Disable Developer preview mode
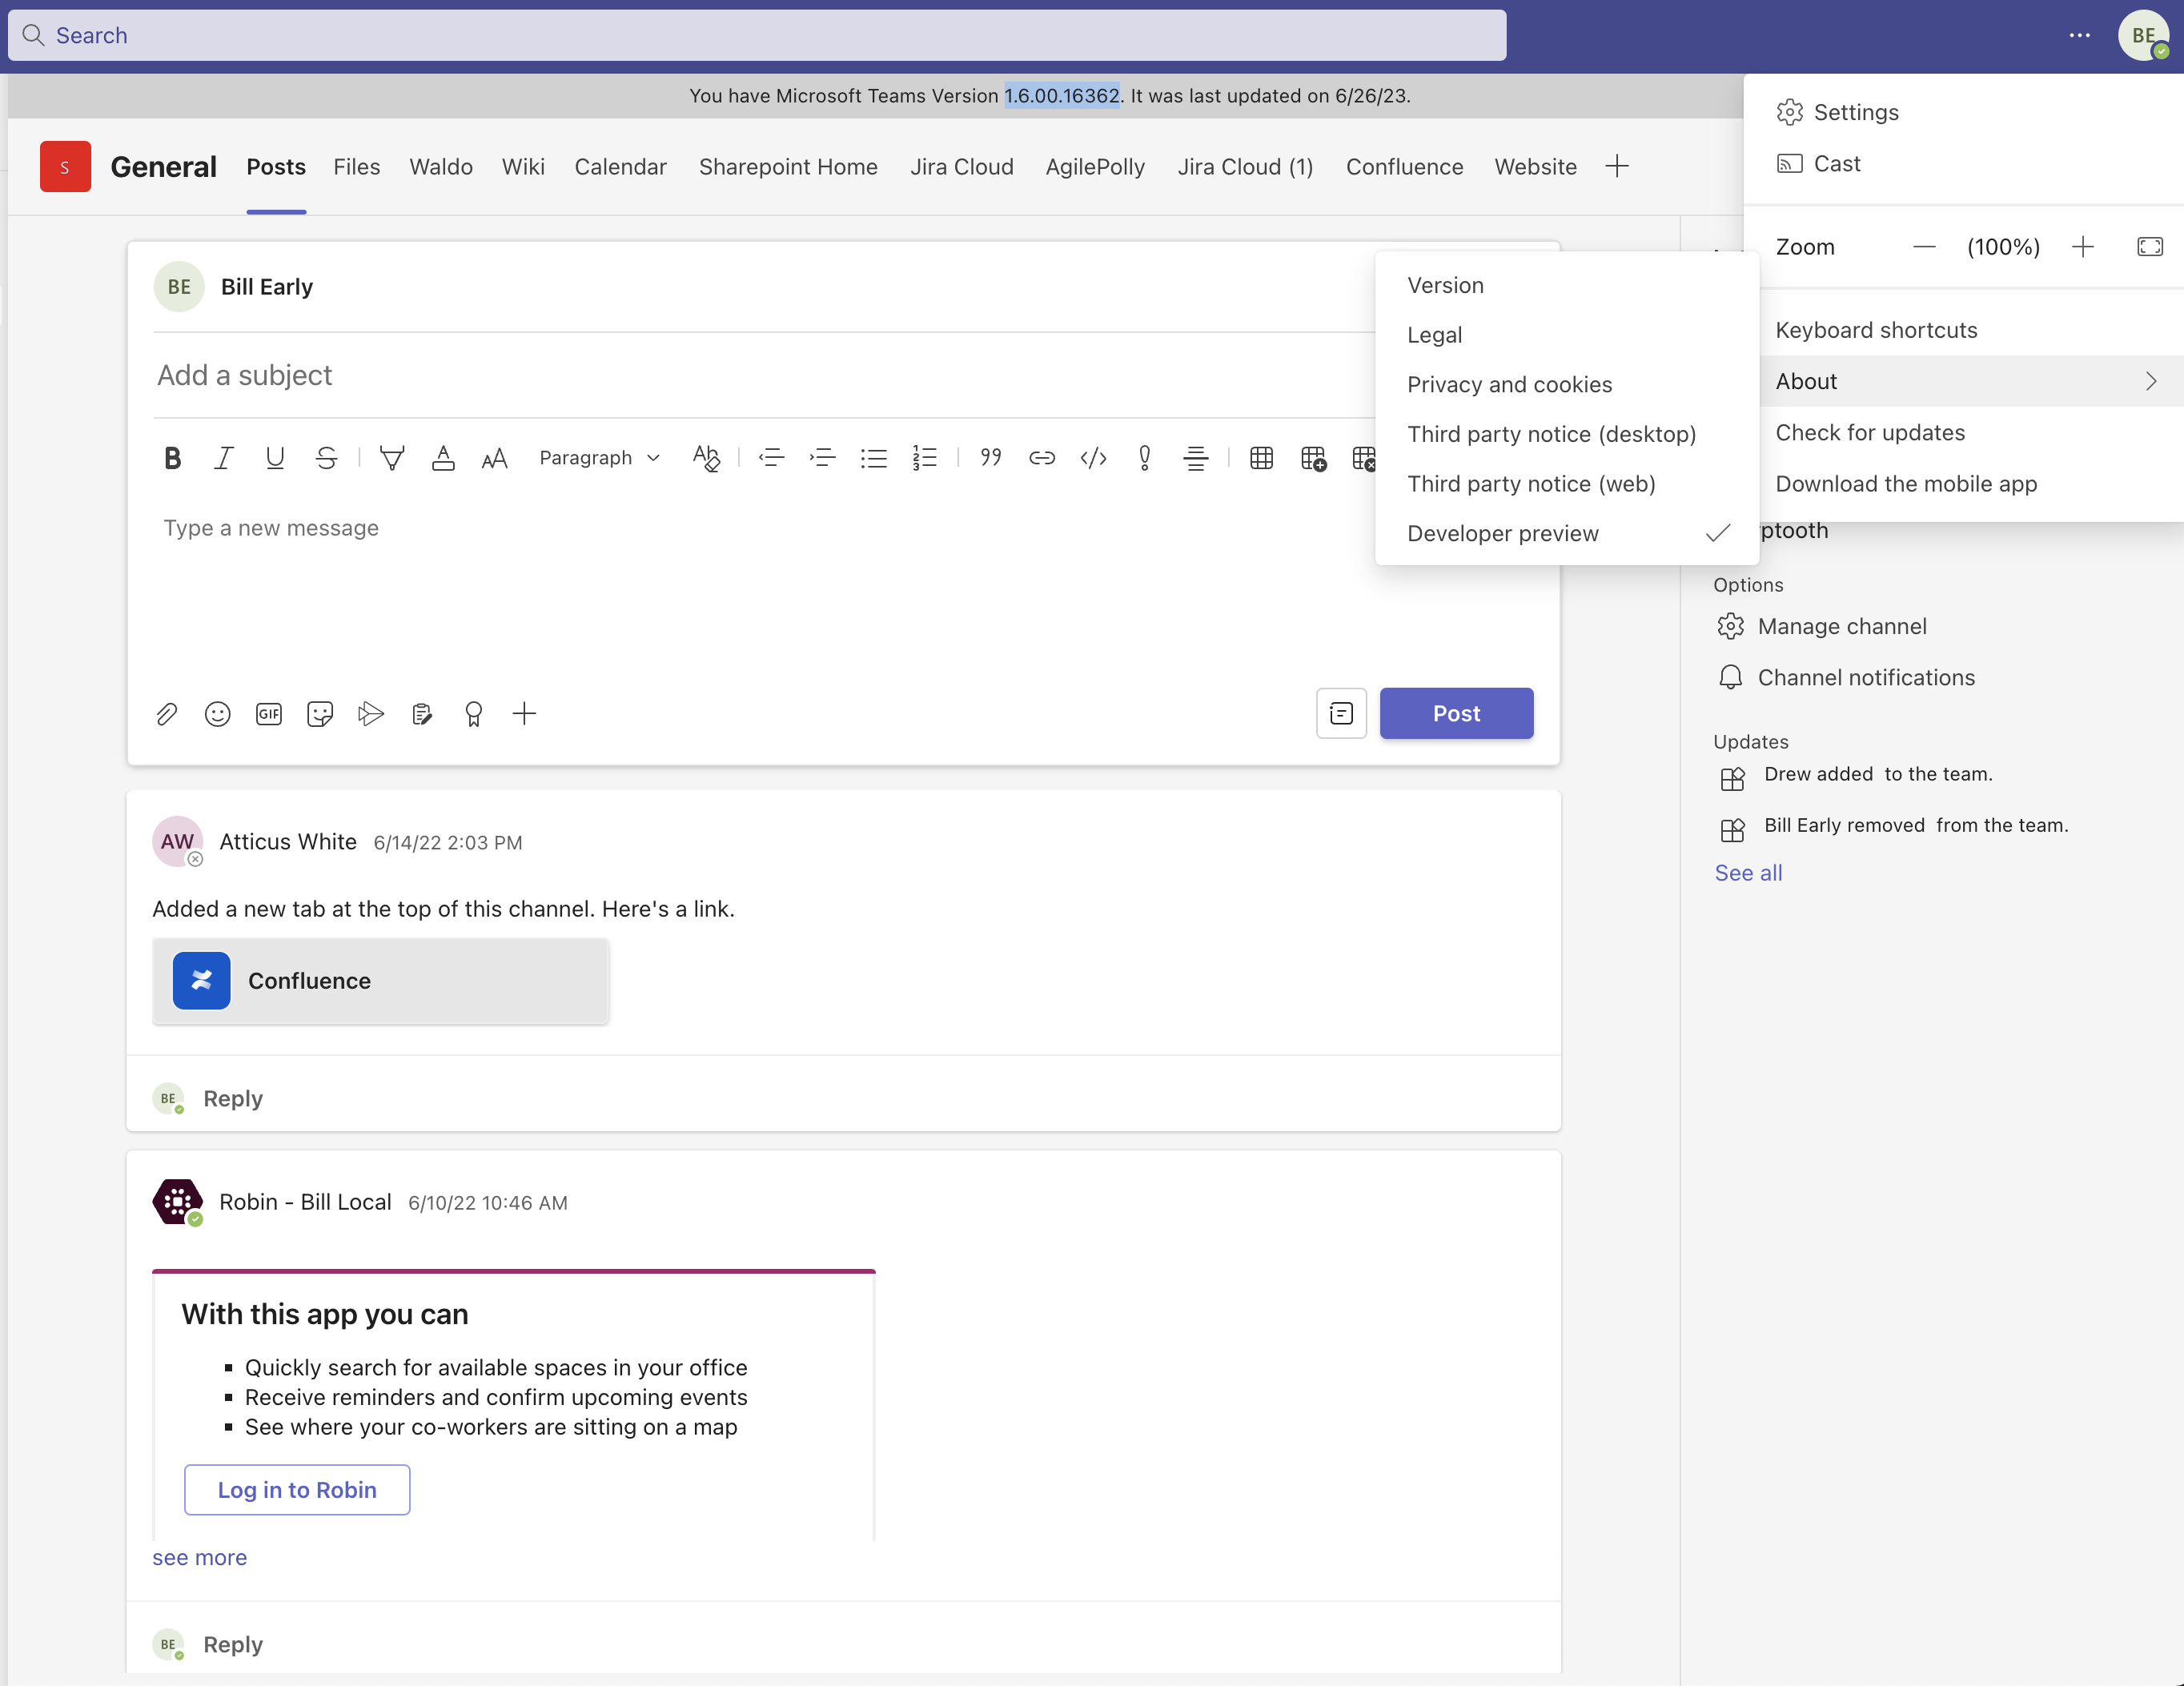 point(1503,533)
